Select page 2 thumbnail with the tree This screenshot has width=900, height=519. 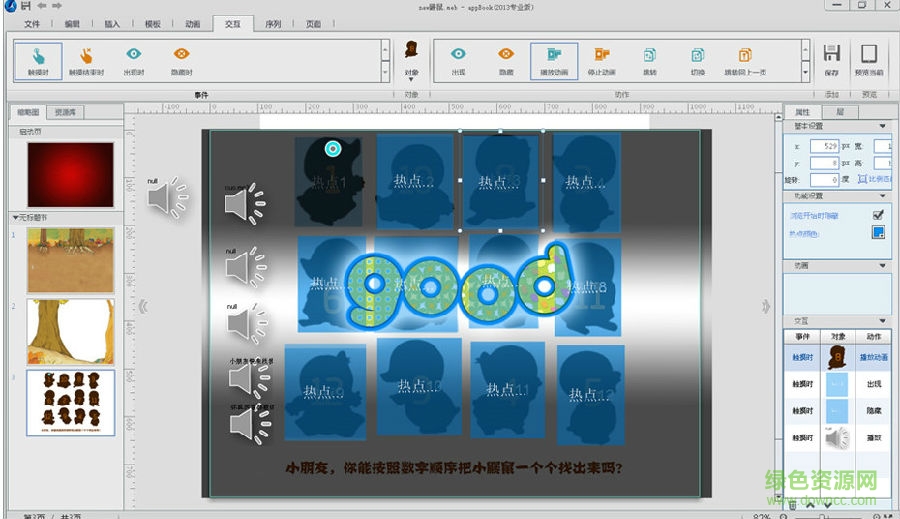(x=70, y=331)
